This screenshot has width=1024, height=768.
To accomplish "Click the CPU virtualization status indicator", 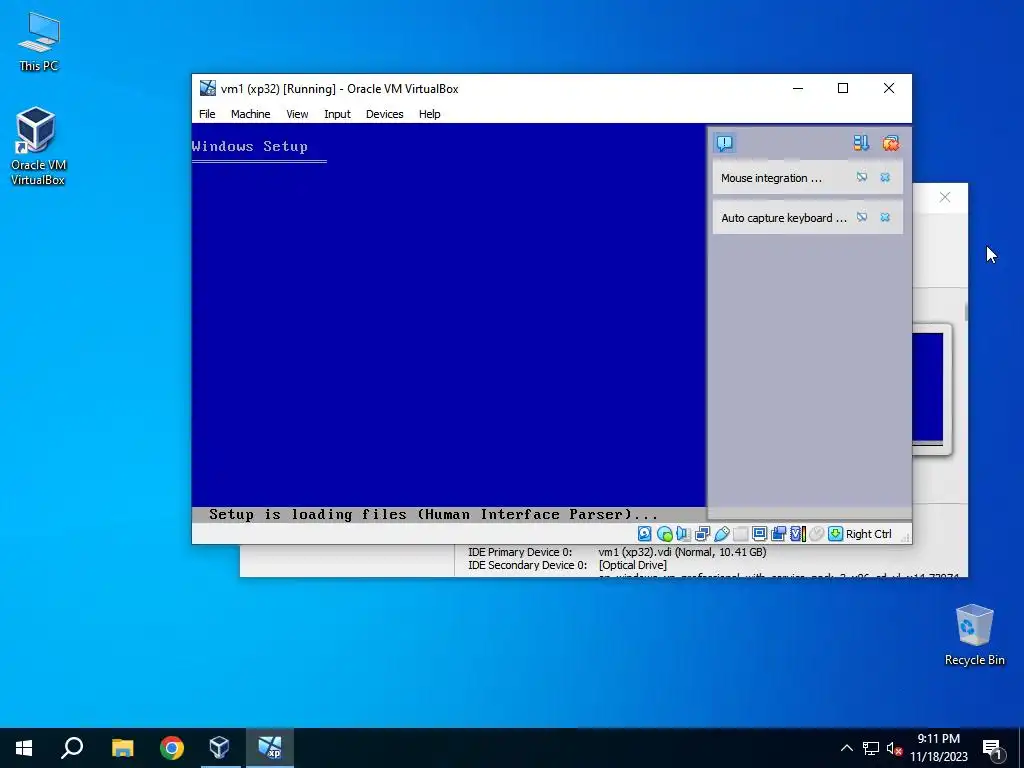I will [797, 534].
